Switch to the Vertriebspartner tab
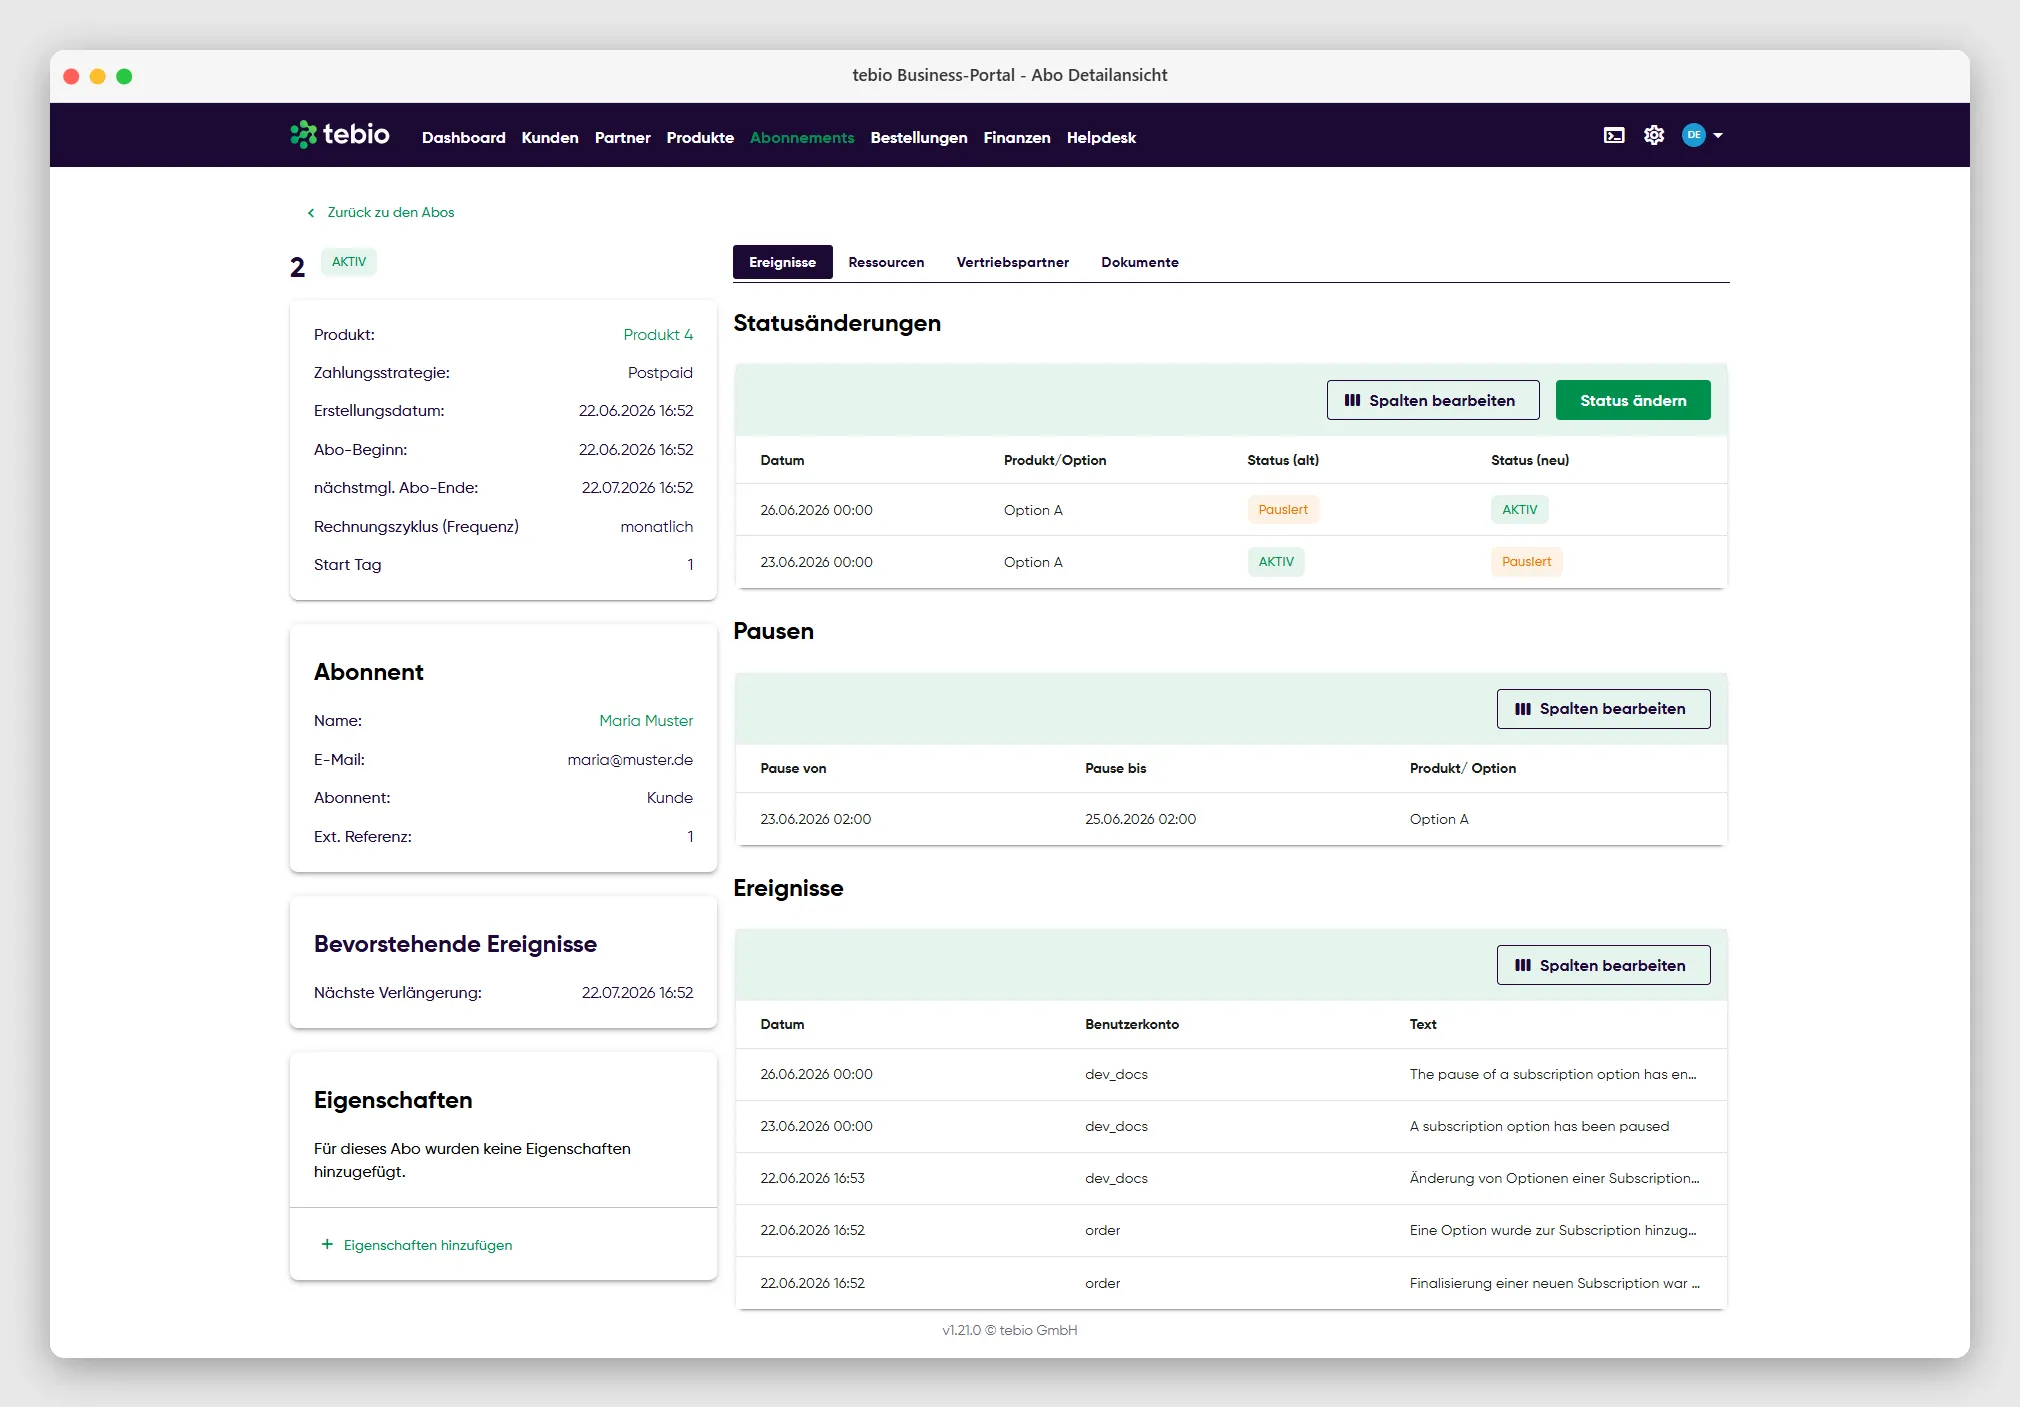2020x1407 pixels. (1012, 262)
